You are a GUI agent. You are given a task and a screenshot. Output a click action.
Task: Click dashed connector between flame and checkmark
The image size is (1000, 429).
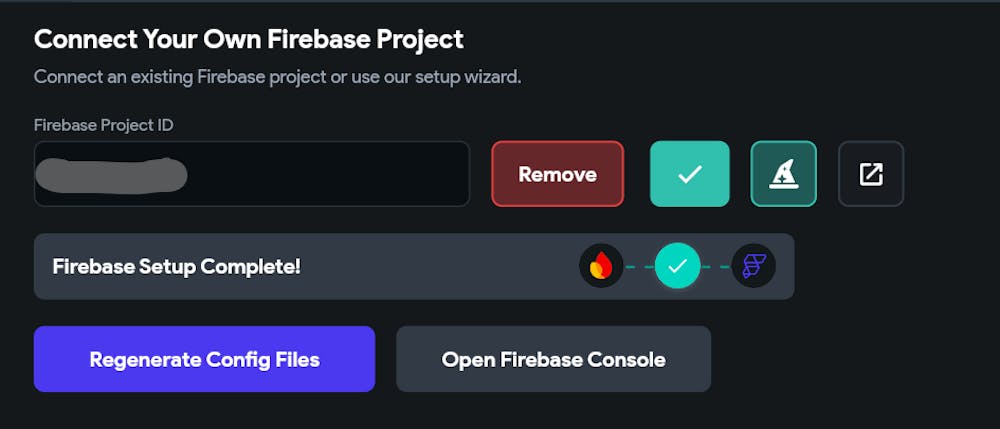click(639, 266)
